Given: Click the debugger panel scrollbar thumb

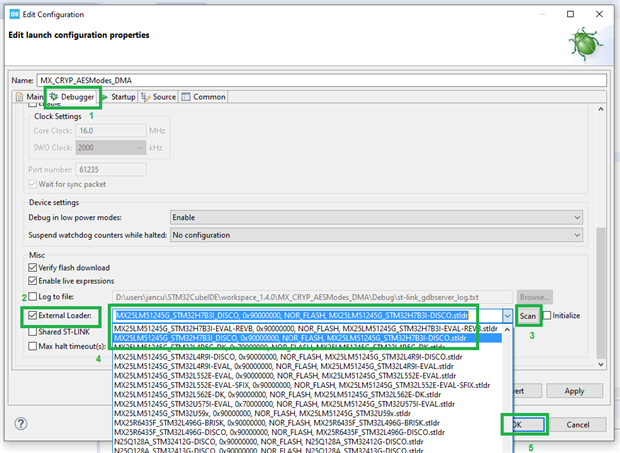Looking at the screenshot, I should [601, 293].
